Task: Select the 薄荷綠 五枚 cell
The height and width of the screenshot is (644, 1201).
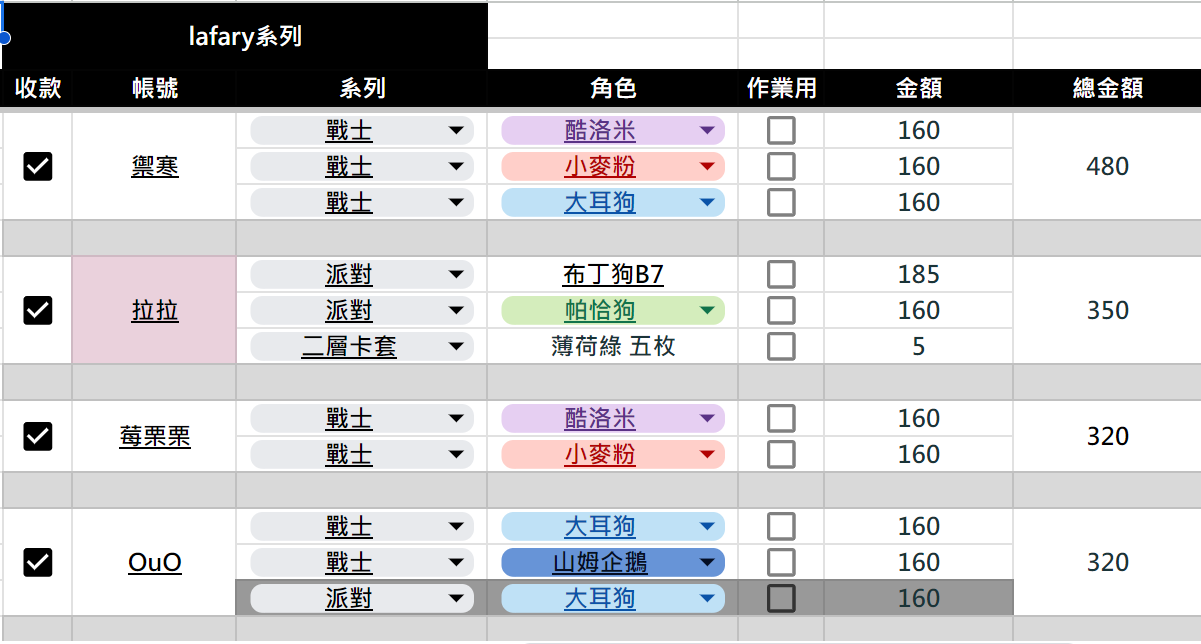Action: point(613,346)
